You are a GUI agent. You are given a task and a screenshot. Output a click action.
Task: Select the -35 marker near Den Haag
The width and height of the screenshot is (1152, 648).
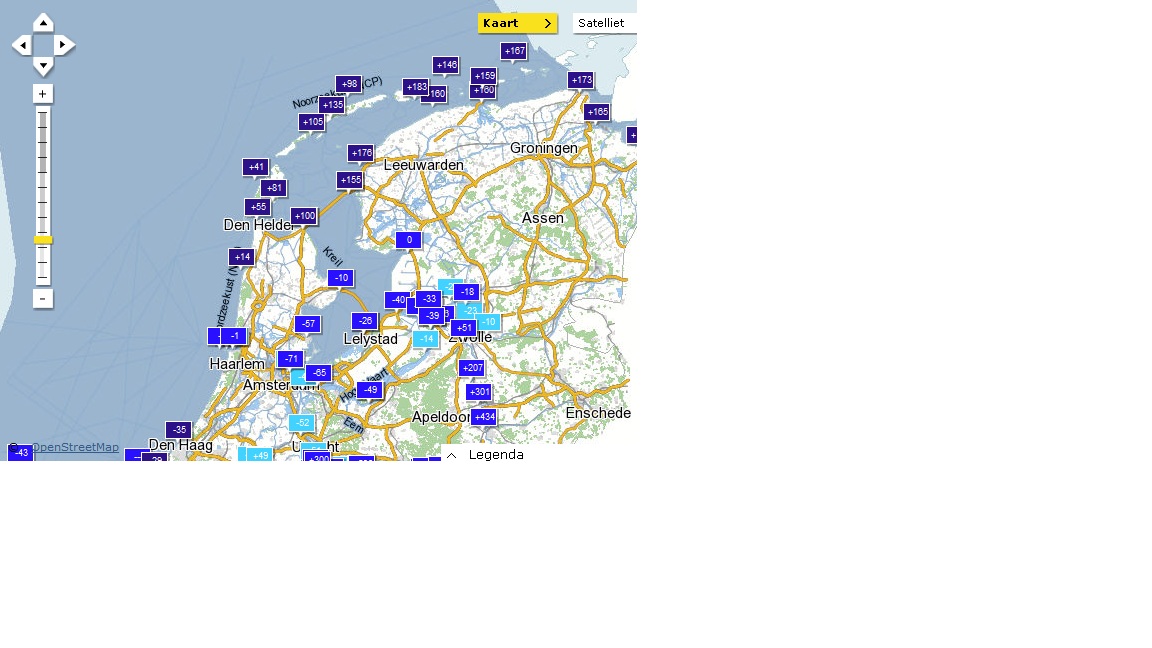(x=178, y=430)
